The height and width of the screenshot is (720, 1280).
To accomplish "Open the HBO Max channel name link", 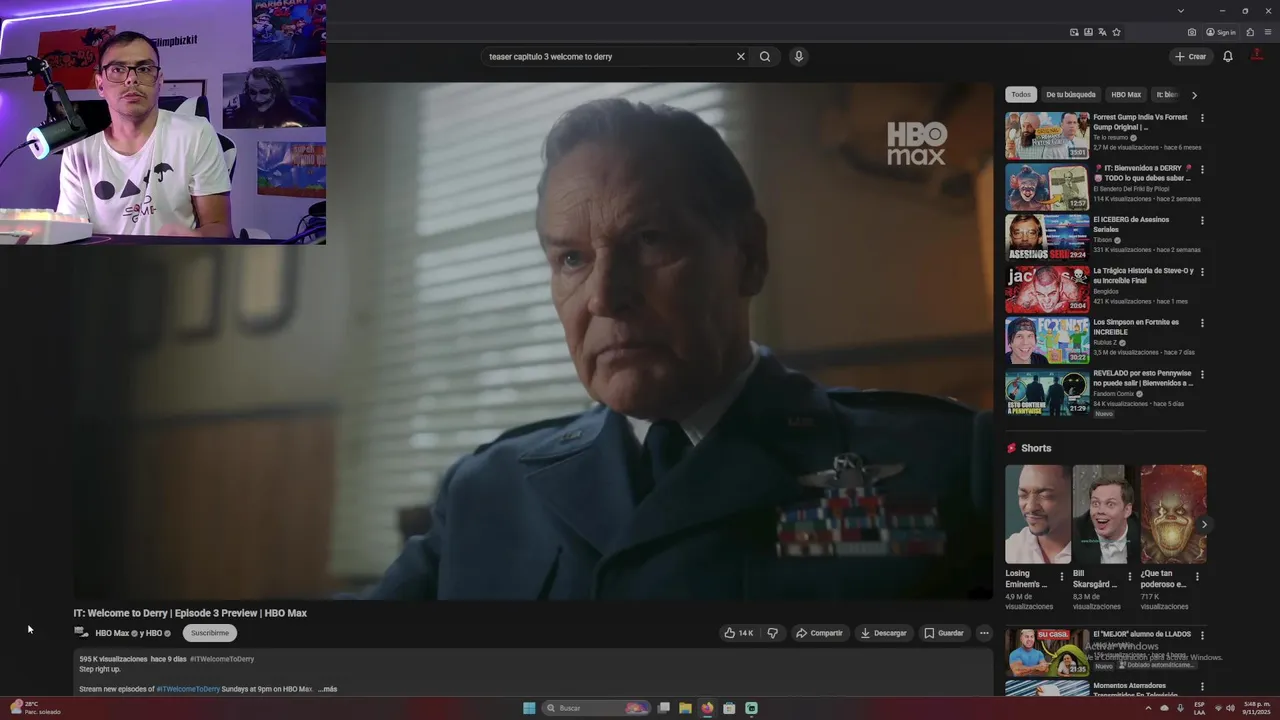I will [x=112, y=633].
